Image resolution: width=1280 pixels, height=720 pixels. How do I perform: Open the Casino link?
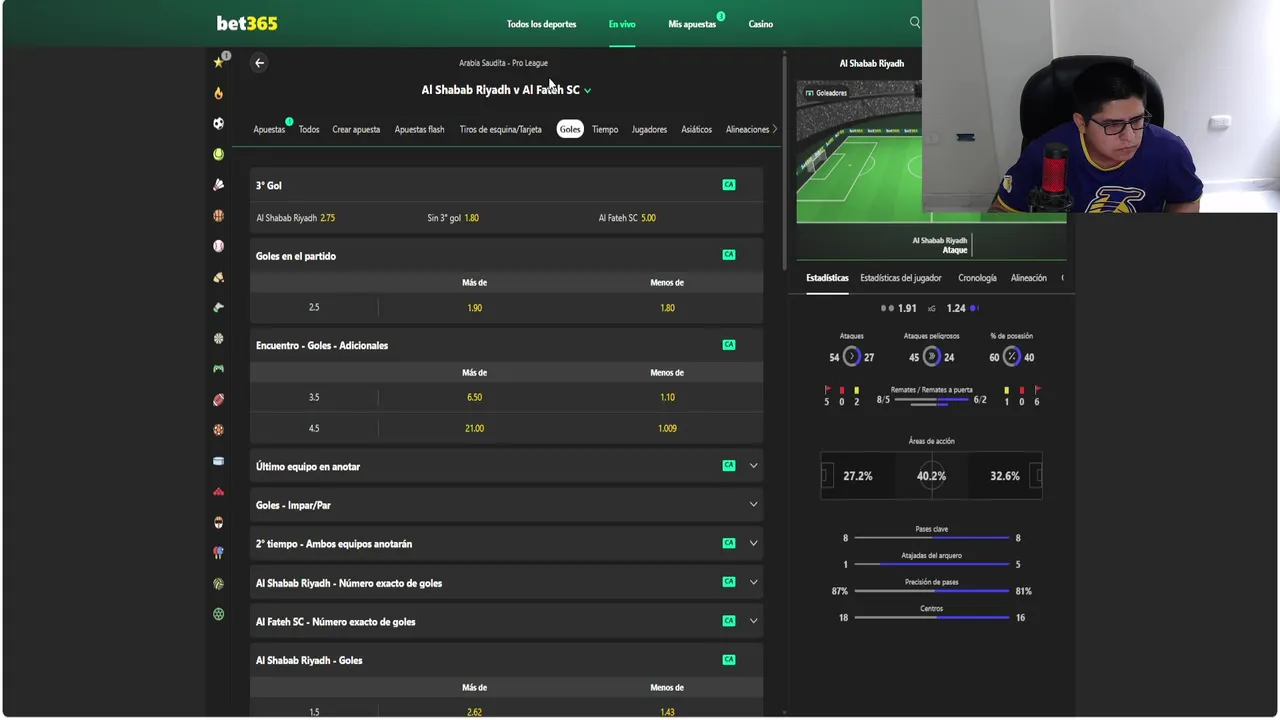coord(761,24)
